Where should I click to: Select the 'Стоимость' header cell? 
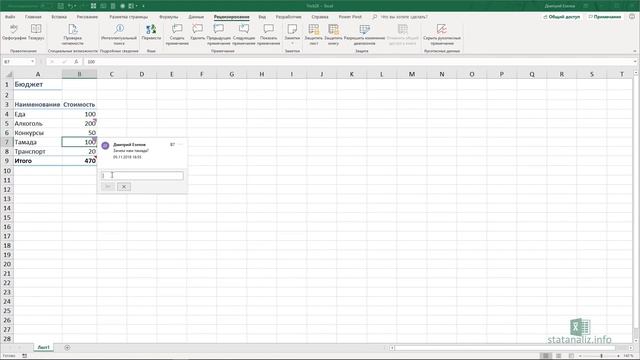point(79,104)
